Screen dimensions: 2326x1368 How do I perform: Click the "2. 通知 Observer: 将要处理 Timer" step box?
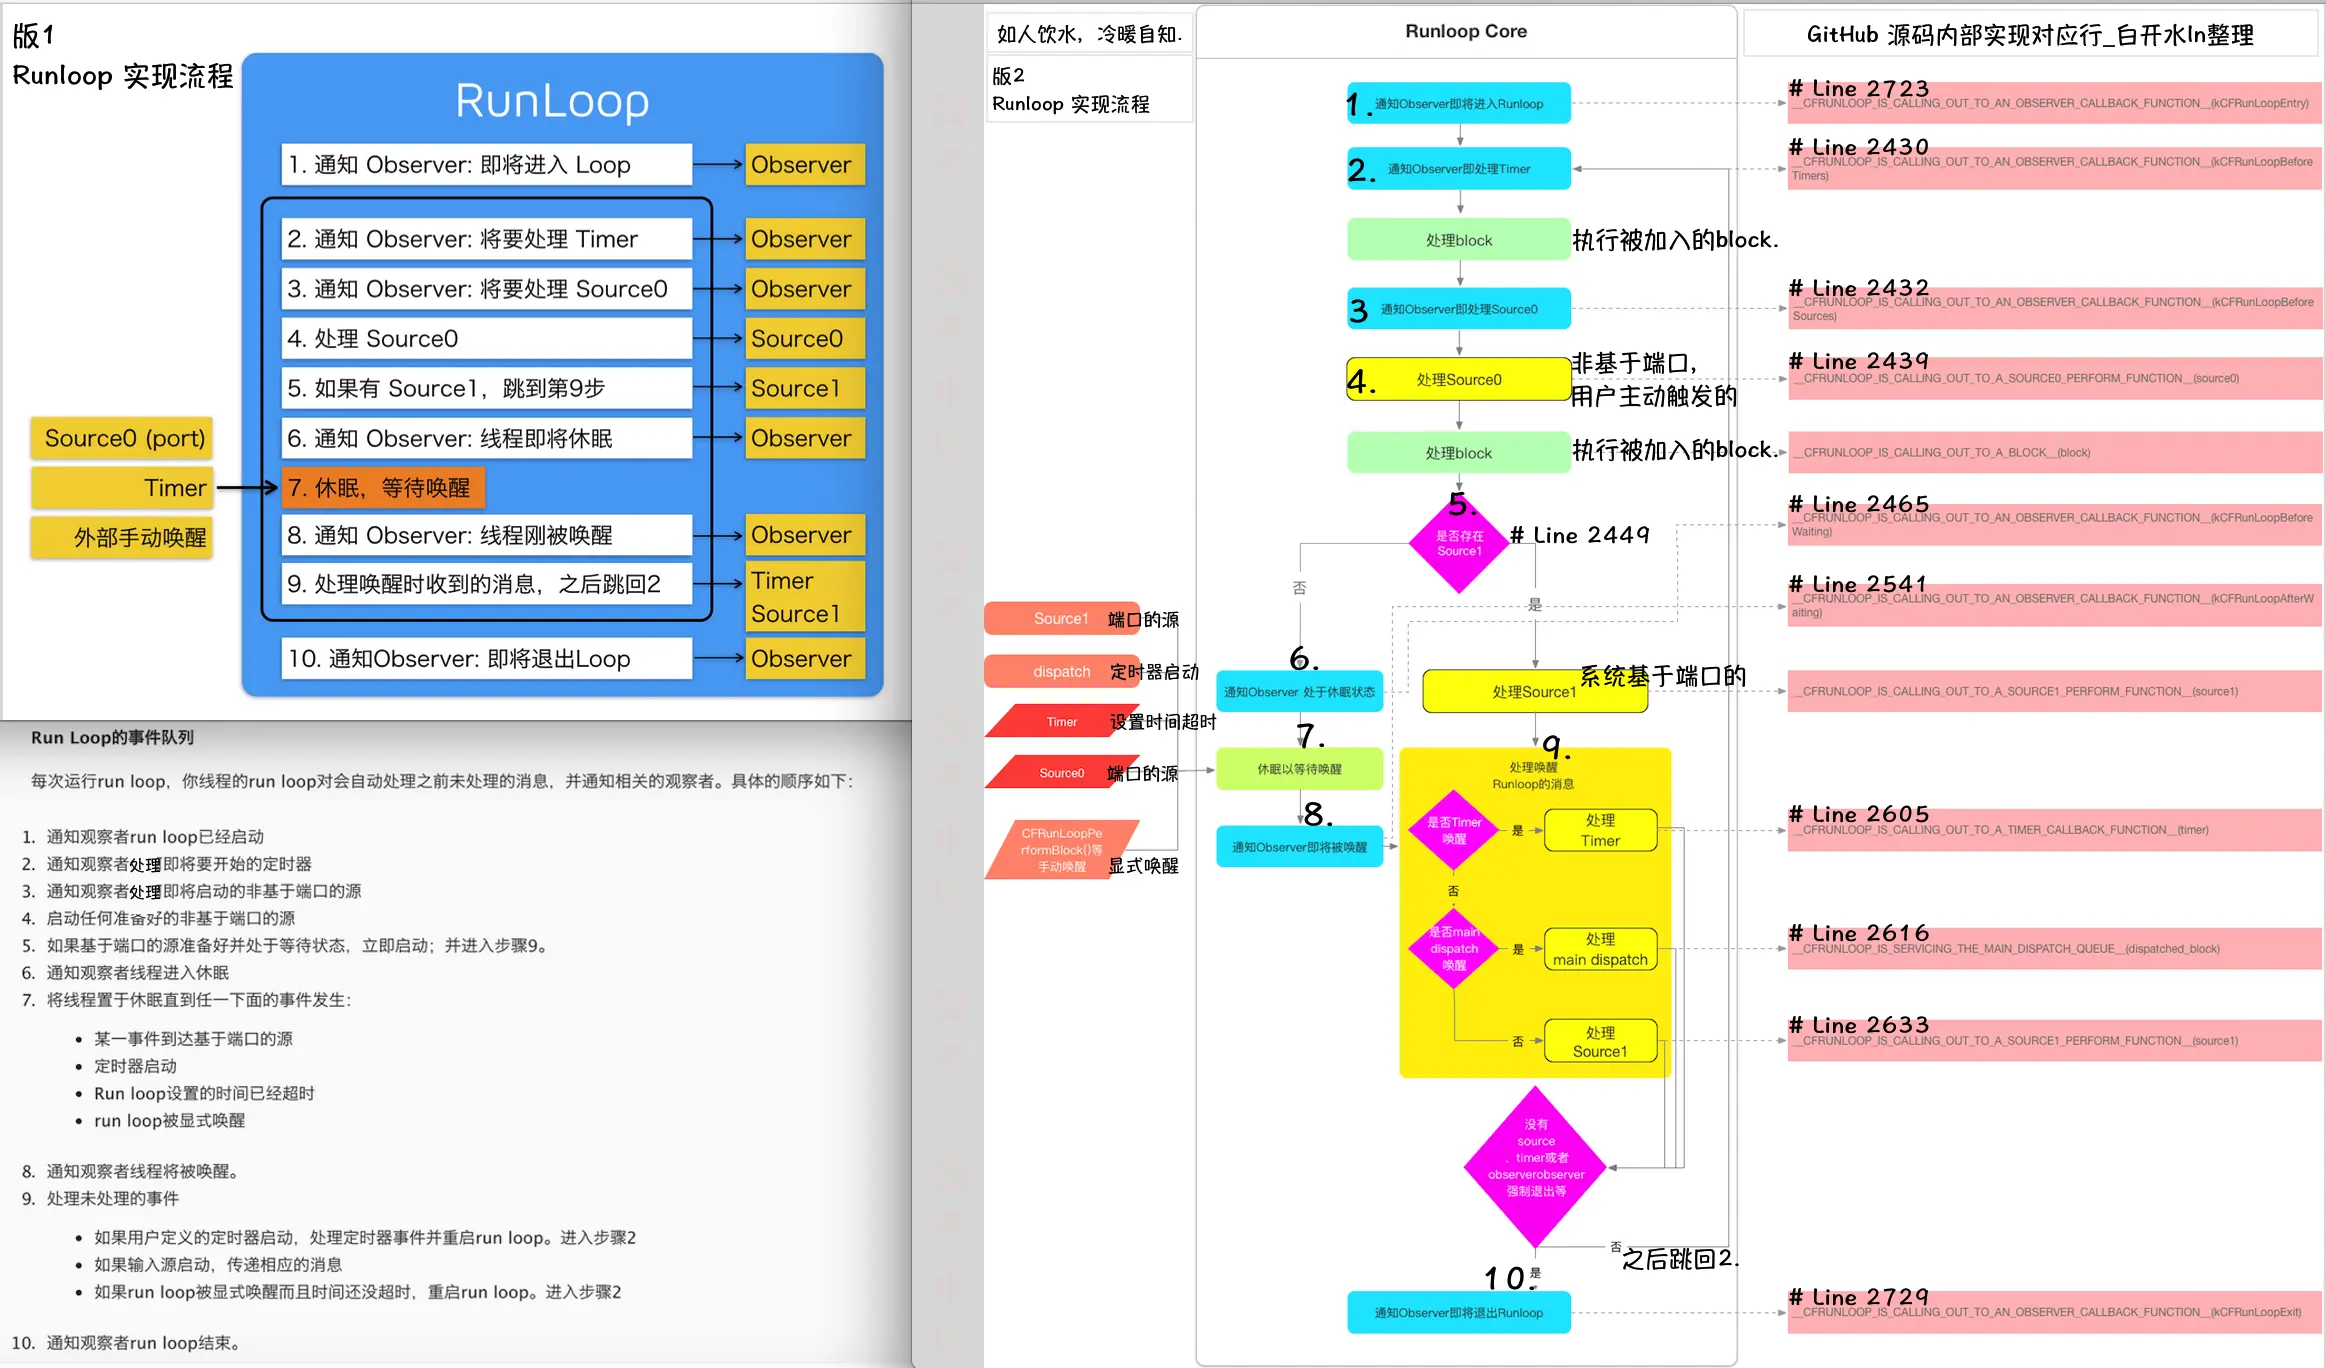point(486,239)
